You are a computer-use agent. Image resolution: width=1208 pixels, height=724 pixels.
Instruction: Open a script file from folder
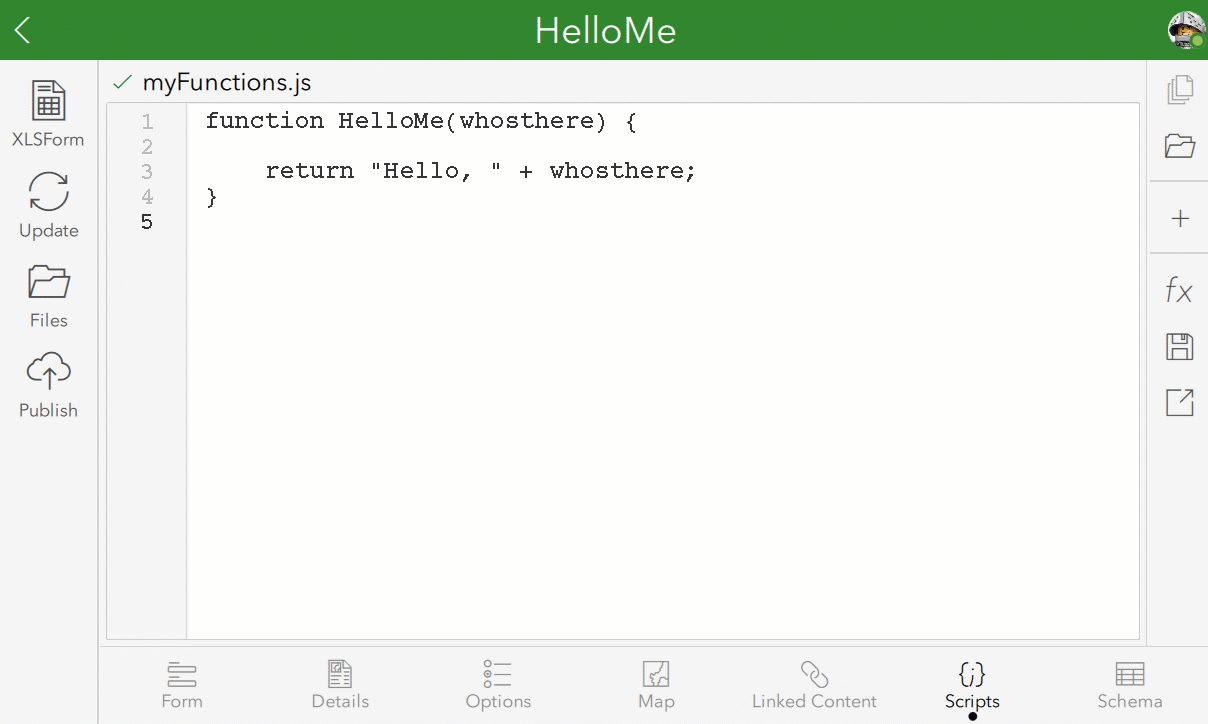point(1180,147)
